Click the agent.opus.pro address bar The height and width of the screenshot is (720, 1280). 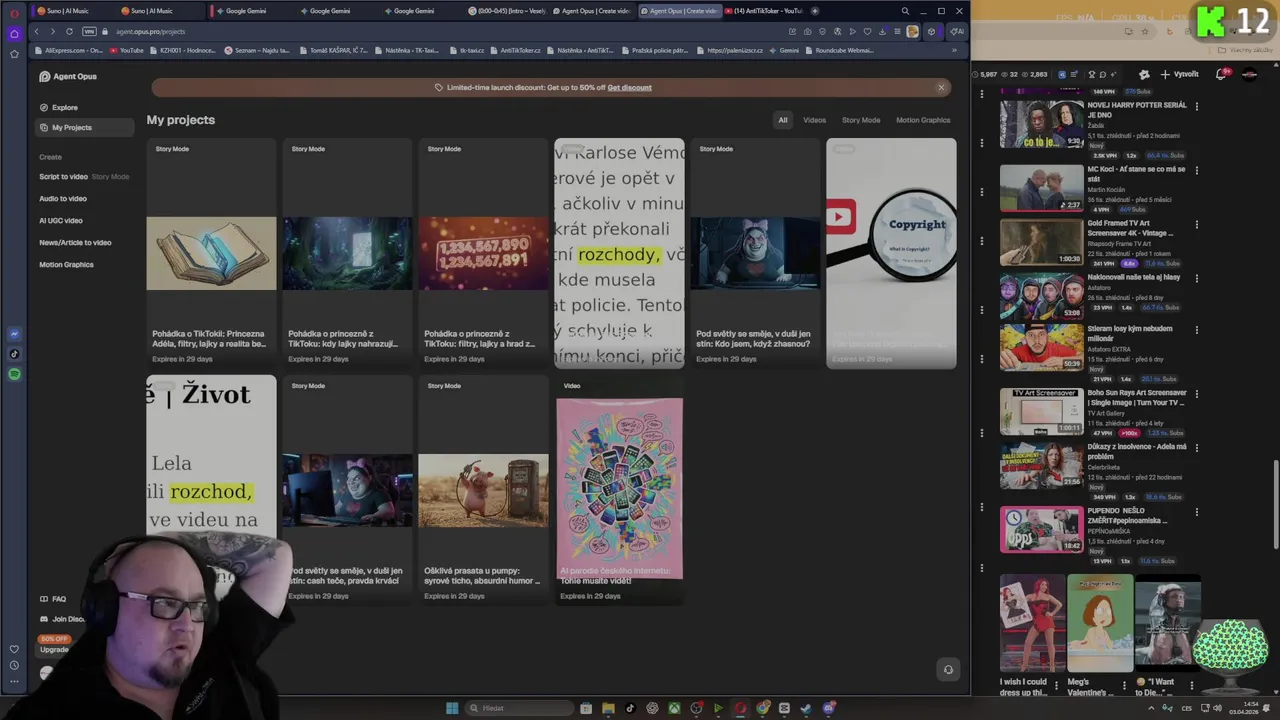(150, 31)
